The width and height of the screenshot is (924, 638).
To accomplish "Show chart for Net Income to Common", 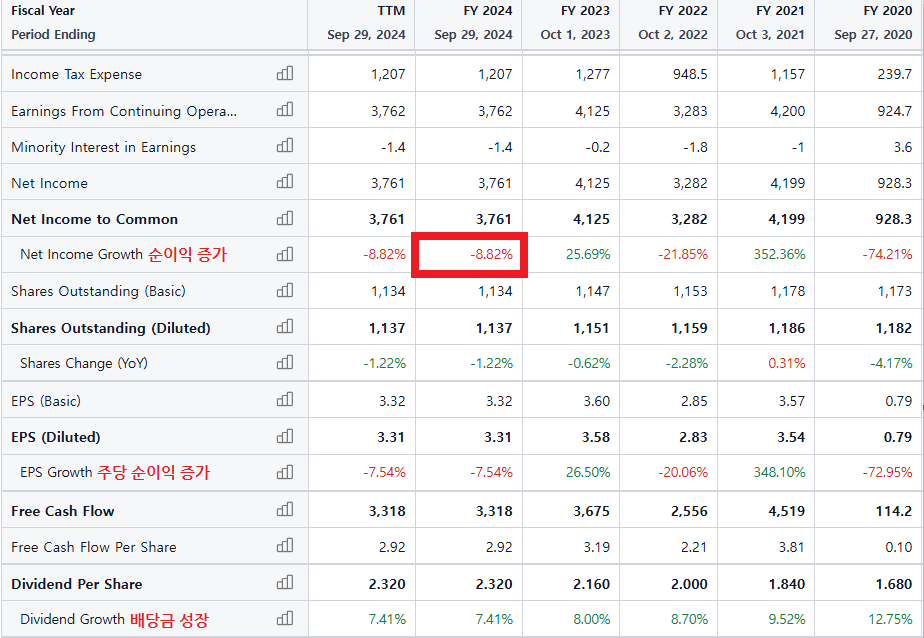I will click(285, 218).
